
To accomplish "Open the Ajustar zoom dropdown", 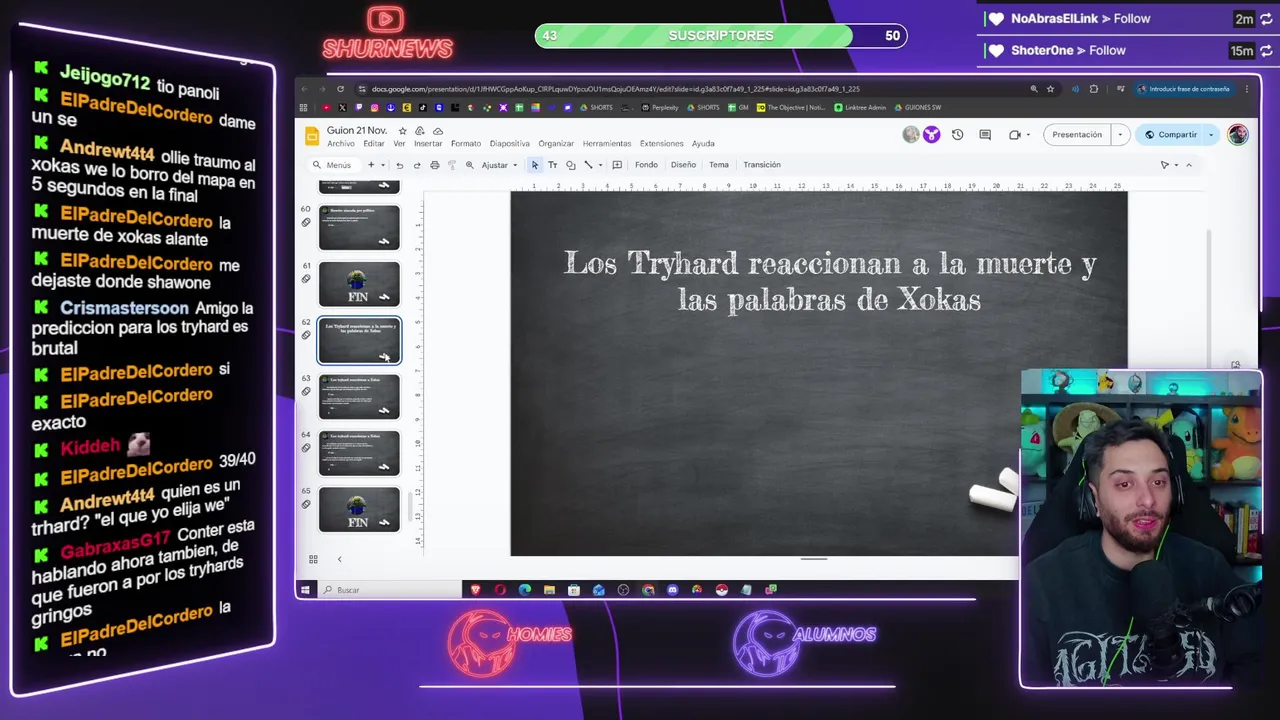I will (x=499, y=165).
